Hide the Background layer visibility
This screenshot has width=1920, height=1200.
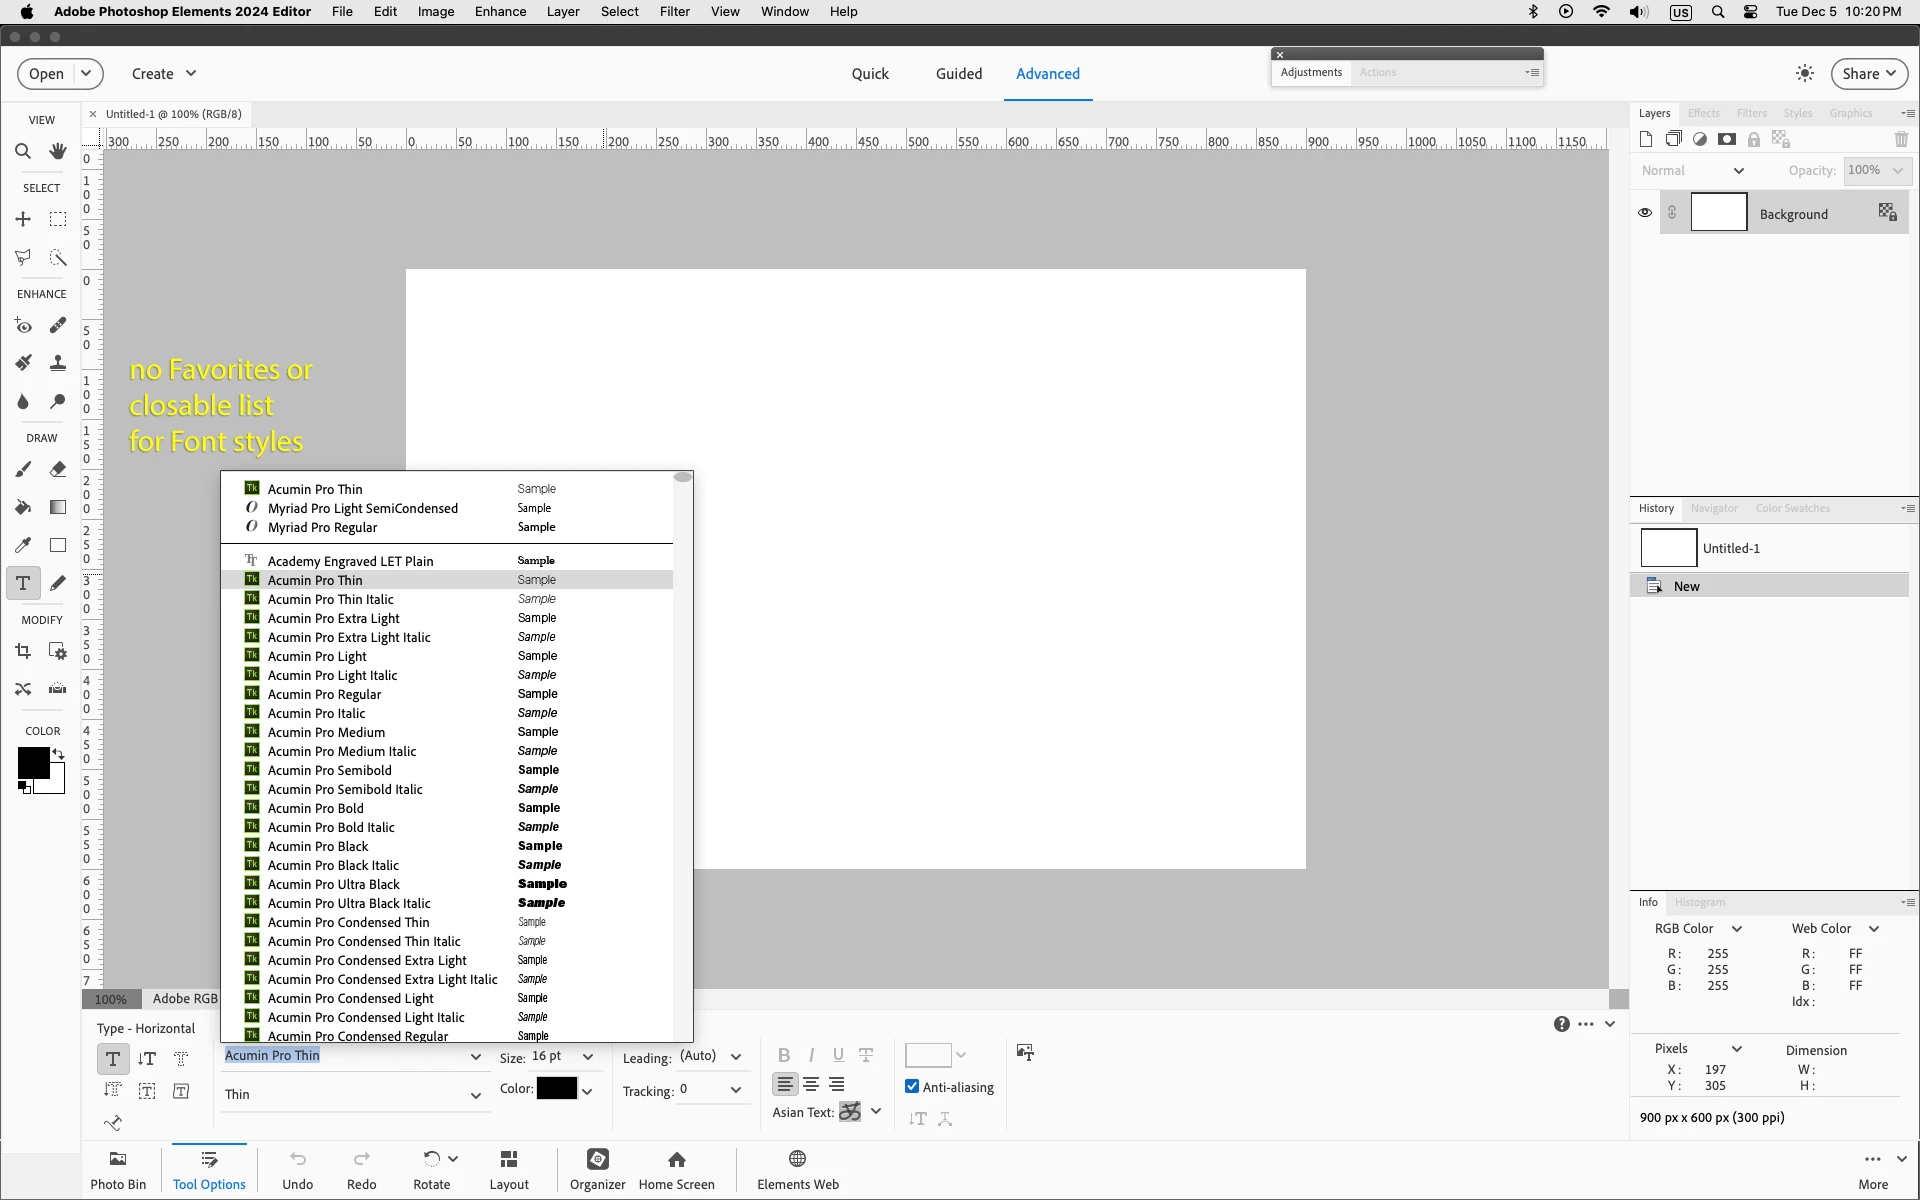pos(1645,214)
